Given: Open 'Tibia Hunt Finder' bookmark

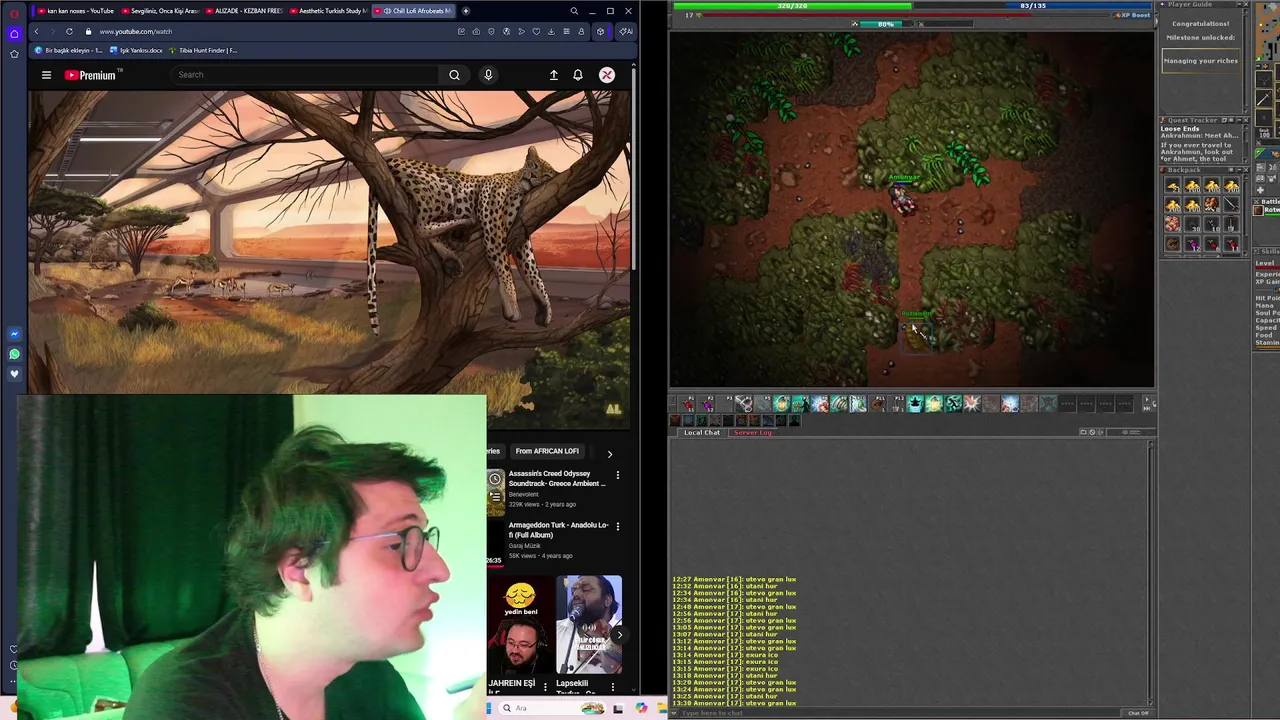Looking at the screenshot, I should click(x=203, y=50).
